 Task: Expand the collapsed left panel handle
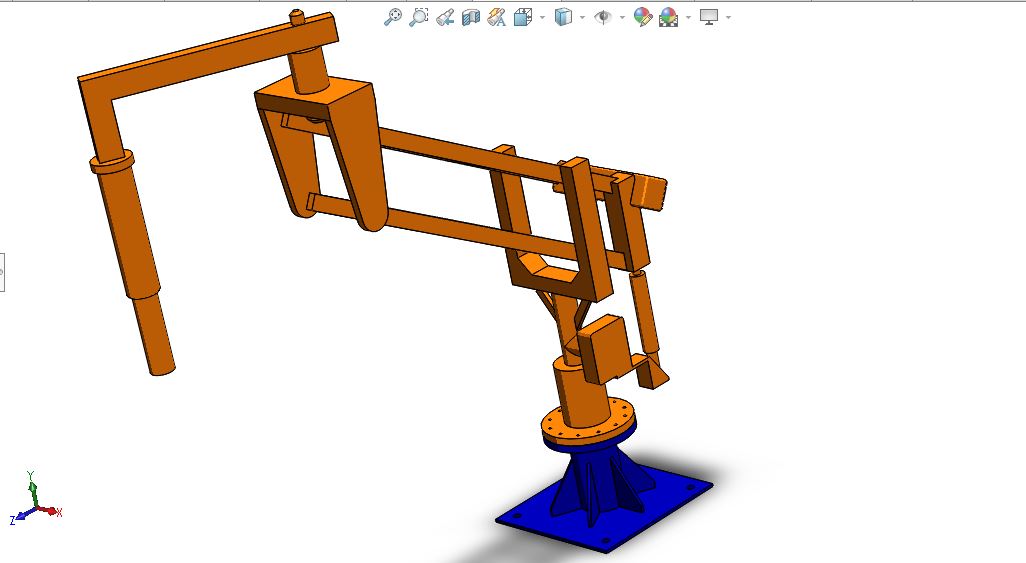tap(2, 271)
